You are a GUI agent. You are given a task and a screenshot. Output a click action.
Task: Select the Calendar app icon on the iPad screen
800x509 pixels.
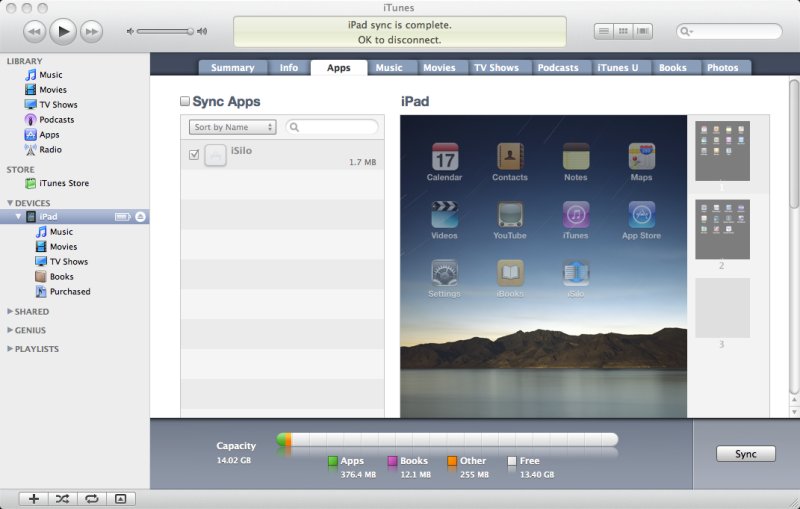coord(444,157)
